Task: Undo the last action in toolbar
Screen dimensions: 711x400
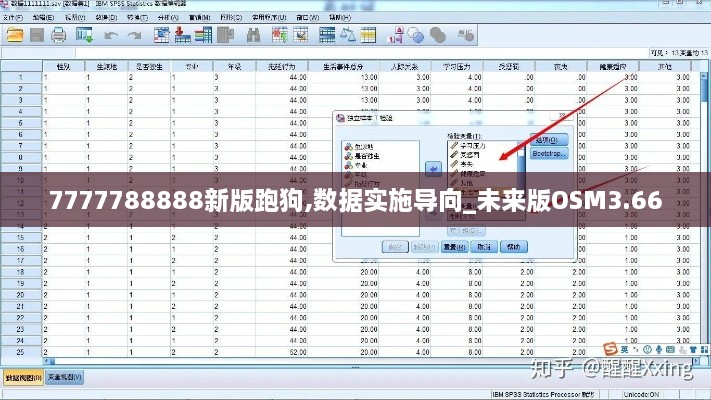Action: pos(111,35)
